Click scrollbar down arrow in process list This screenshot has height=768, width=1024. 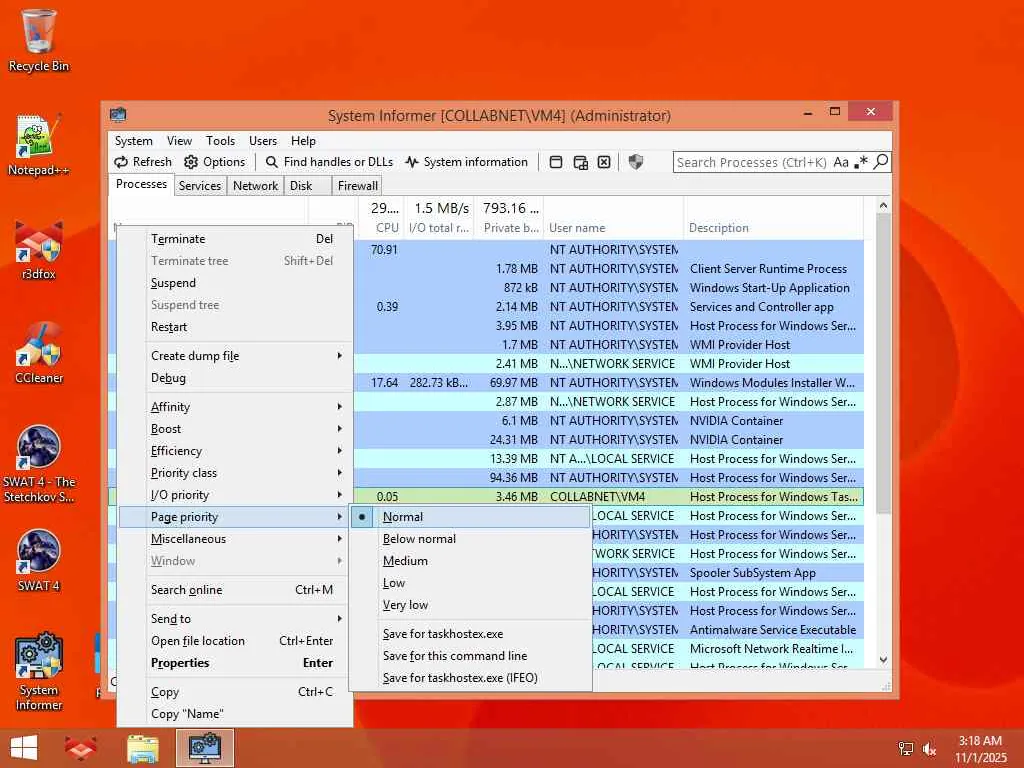[884, 660]
